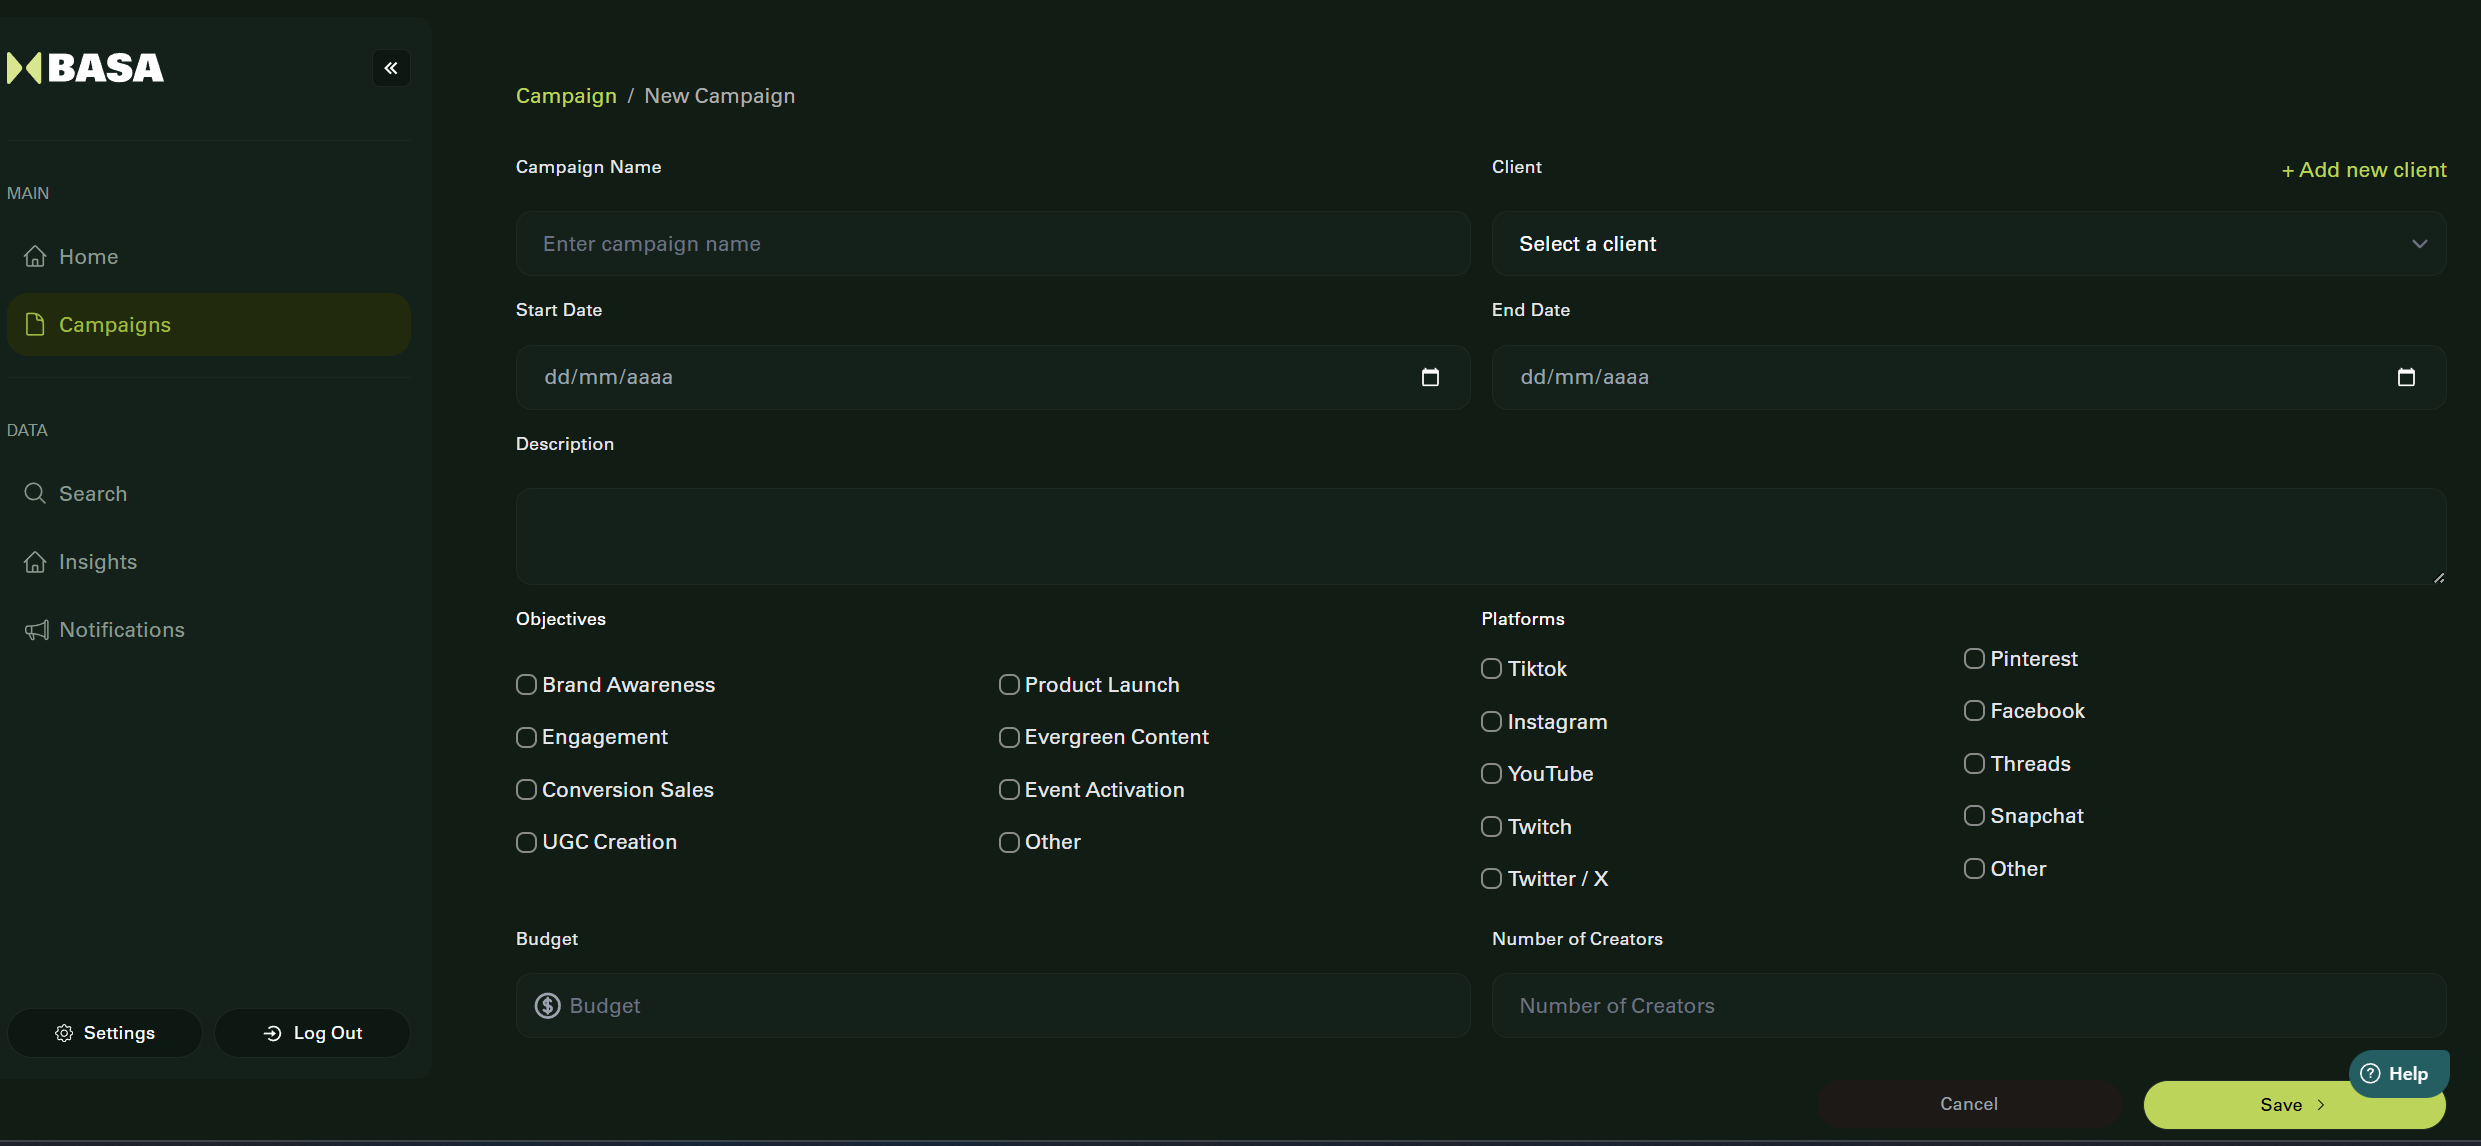Click the Help question mark icon
This screenshot has height=1146, width=2481.
(x=2370, y=1074)
